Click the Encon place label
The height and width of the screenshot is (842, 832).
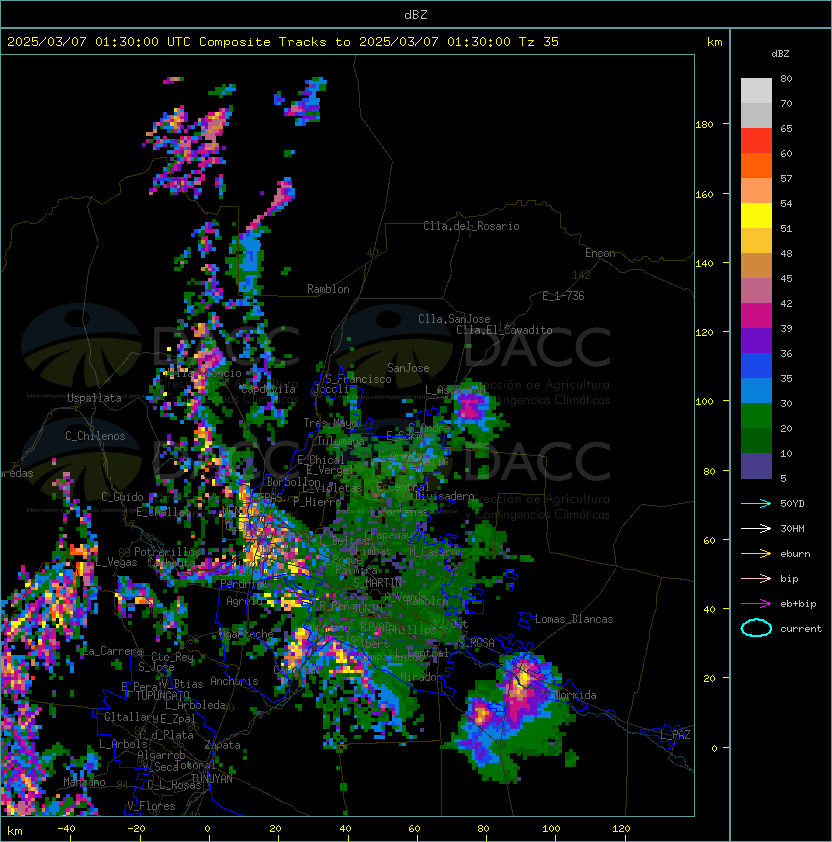[600, 253]
